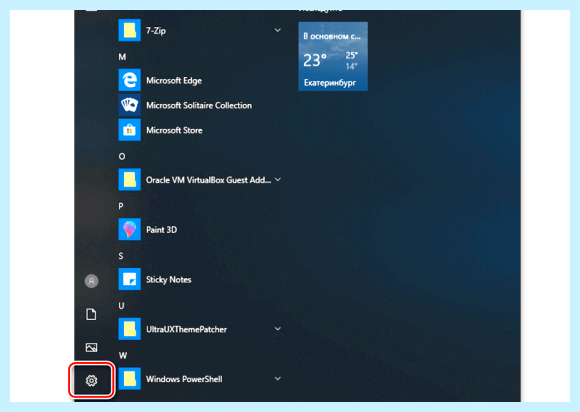Click the 7-Zip folder icon
The height and width of the screenshot is (412, 580).
[129, 30]
